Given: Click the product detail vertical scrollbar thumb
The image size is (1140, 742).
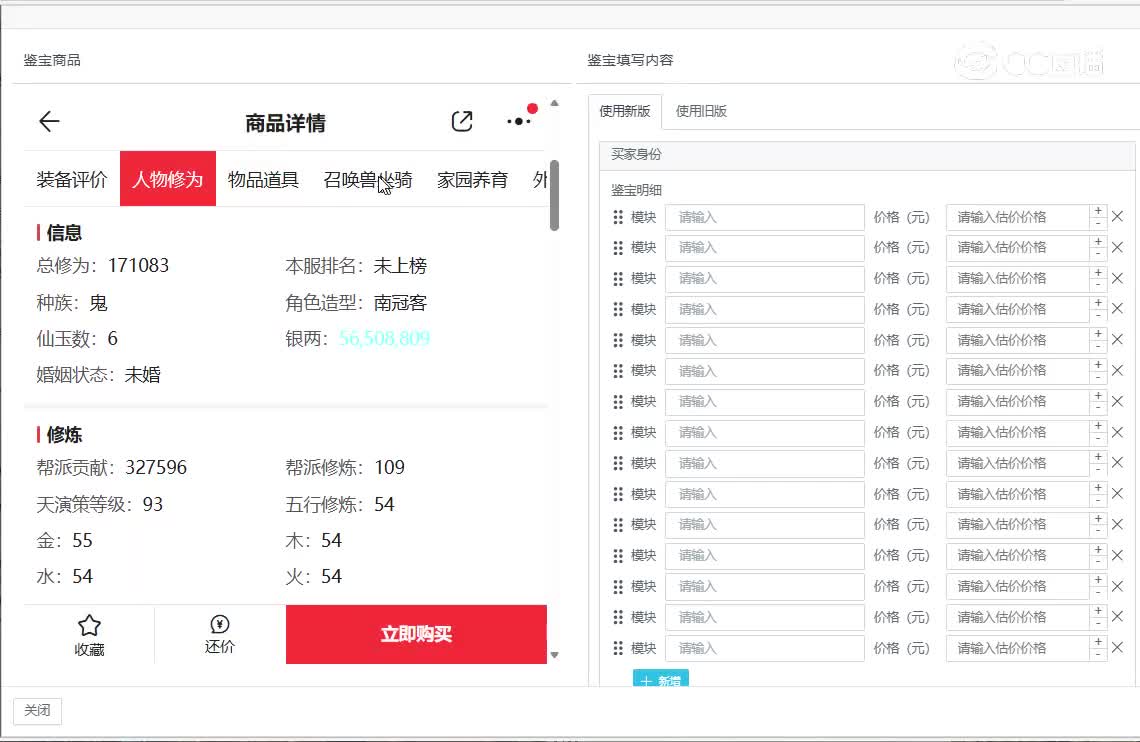Looking at the screenshot, I should click(x=554, y=195).
